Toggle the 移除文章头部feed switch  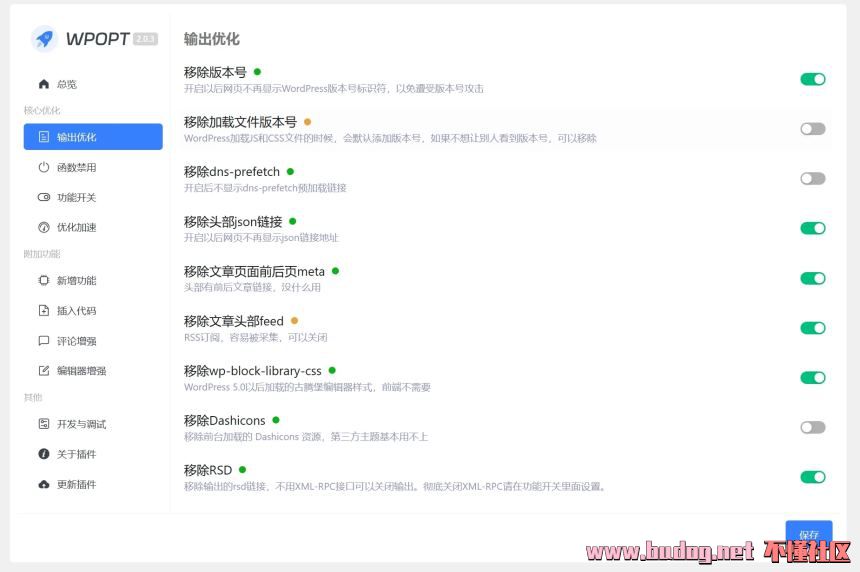tap(813, 328)
